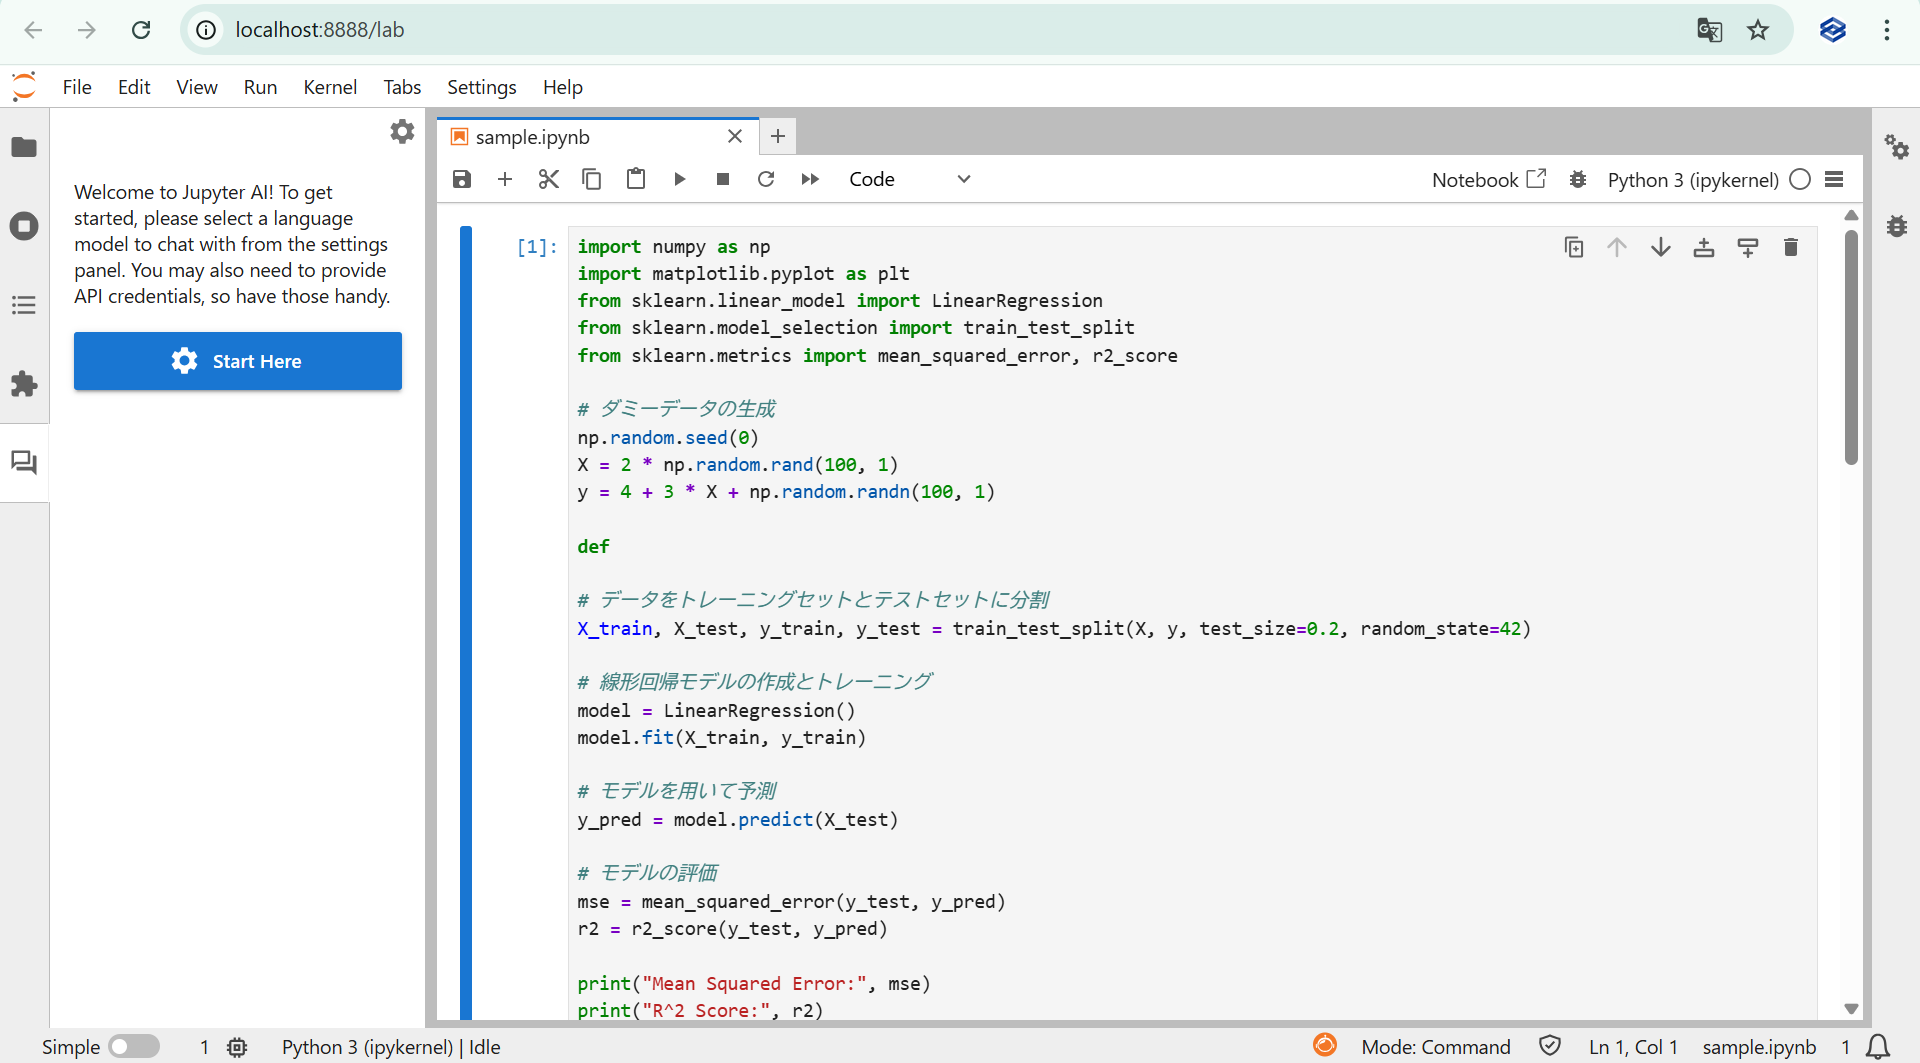Screen dimensions: 1920x1063
Task: Open the debugger bug icon in toolbar
Action: coord(1578,180)
